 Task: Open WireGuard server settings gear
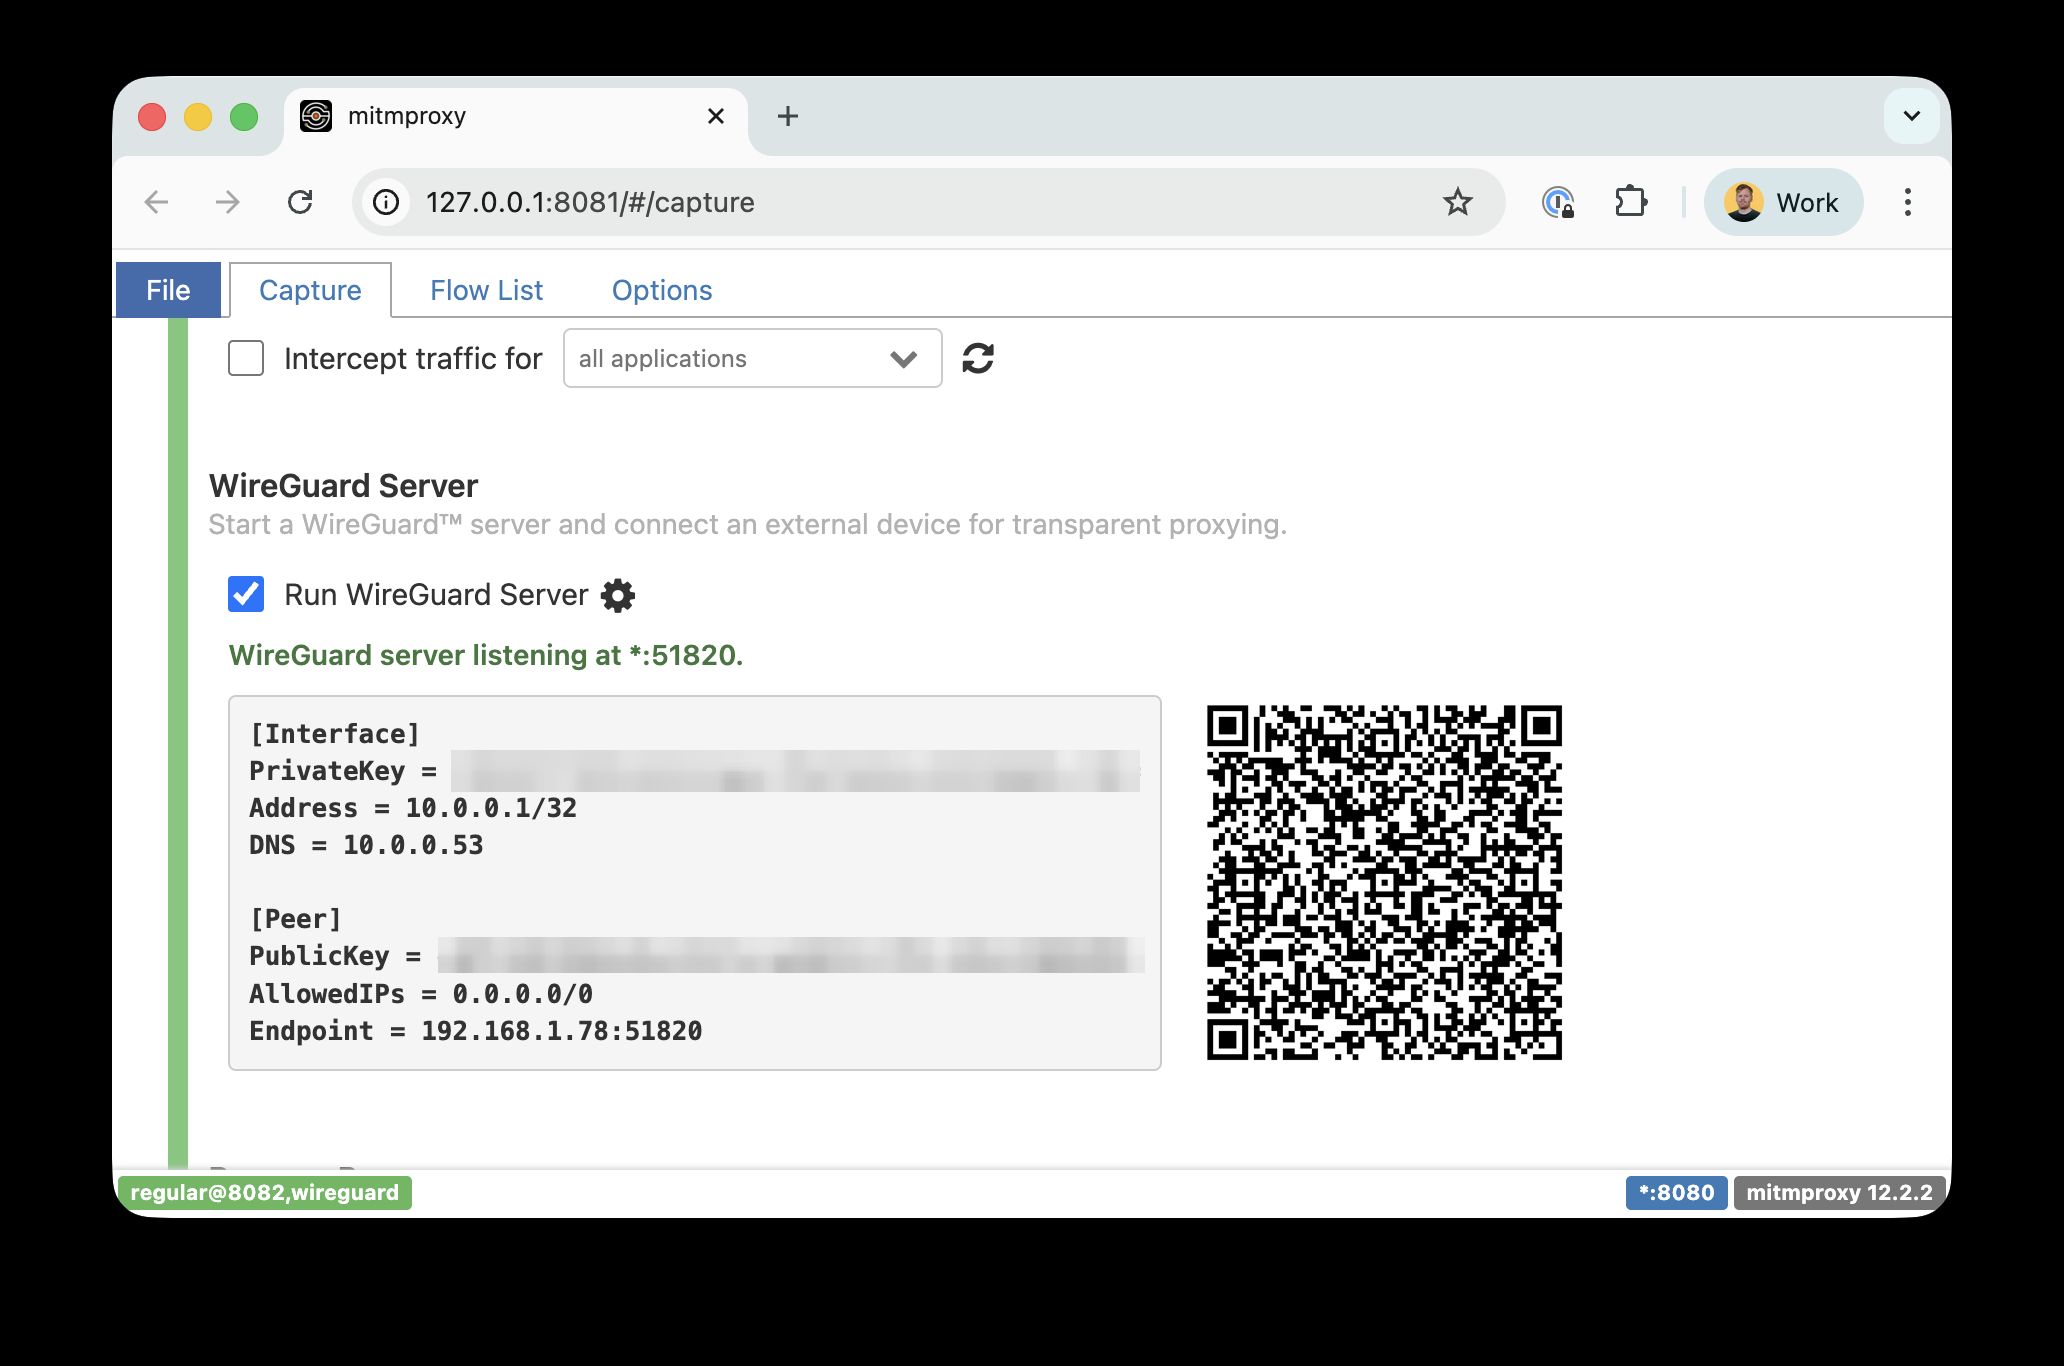click(618, 595)
